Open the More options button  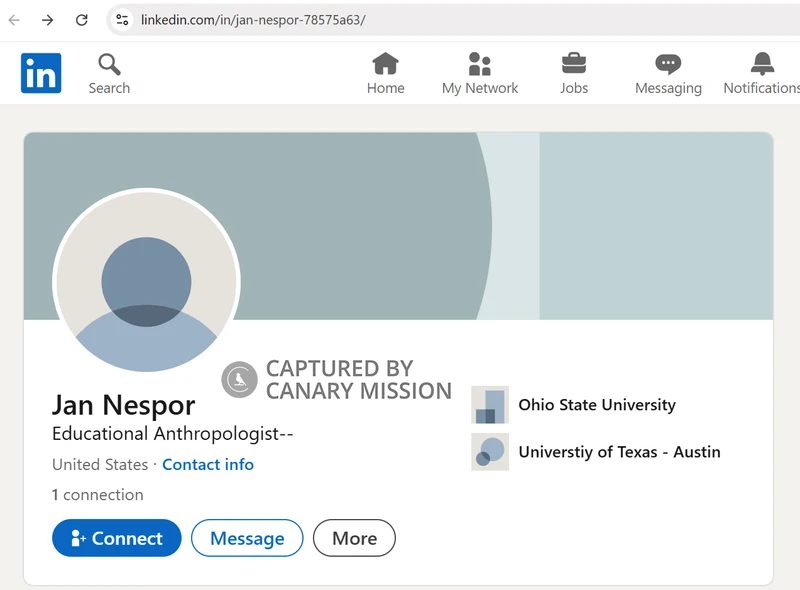pyautogui.click(x=354, y=538)
